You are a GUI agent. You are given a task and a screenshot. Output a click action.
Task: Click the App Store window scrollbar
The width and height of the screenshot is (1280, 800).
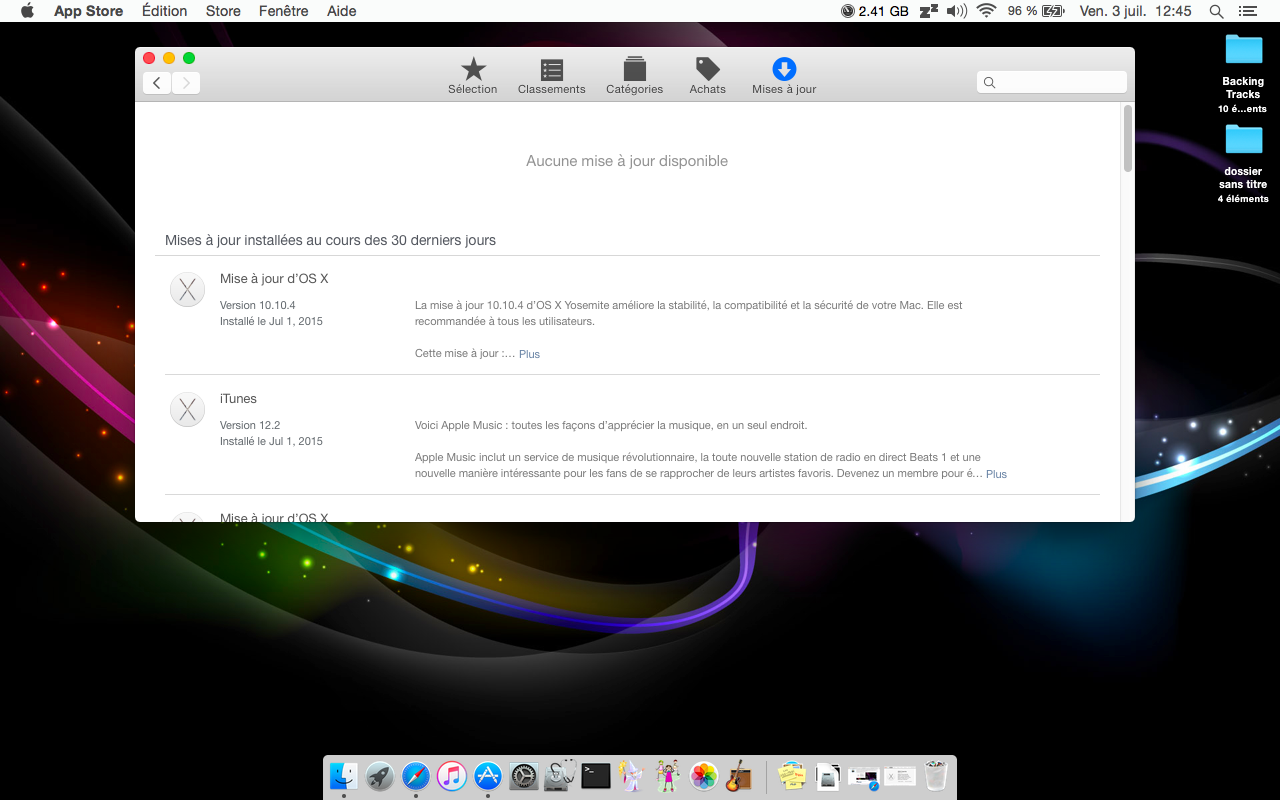coord(1128,138)
